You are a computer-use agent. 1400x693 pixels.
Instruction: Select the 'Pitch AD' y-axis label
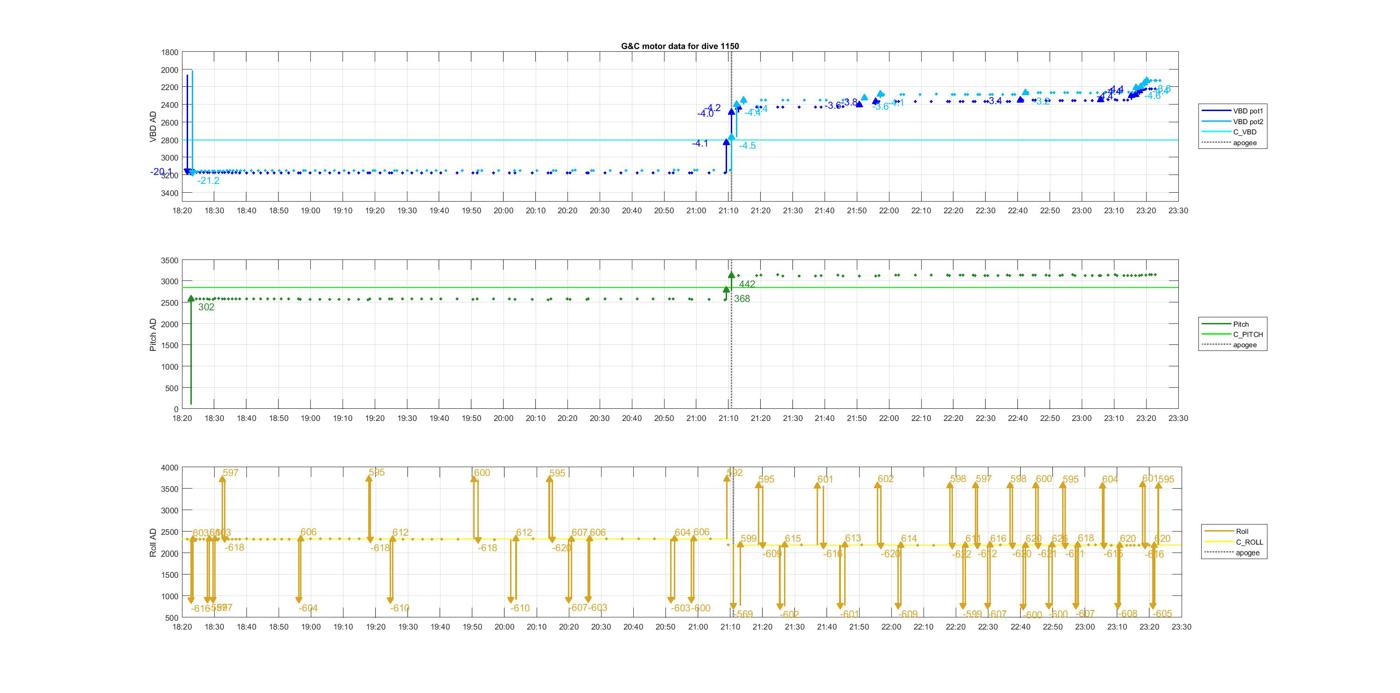click(x=154, y=334)
